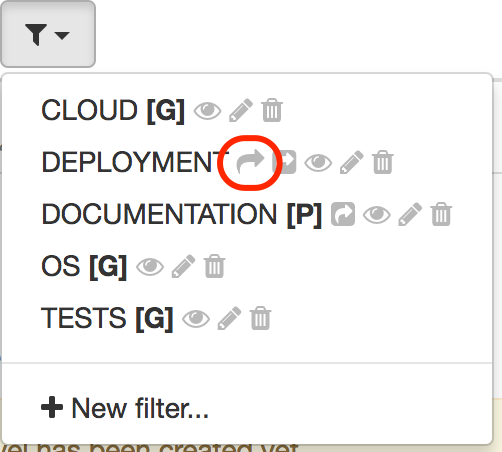Screen dimensions: 502x452
Task: Select the TESTS [G] filter
Action: click(107, 318)
